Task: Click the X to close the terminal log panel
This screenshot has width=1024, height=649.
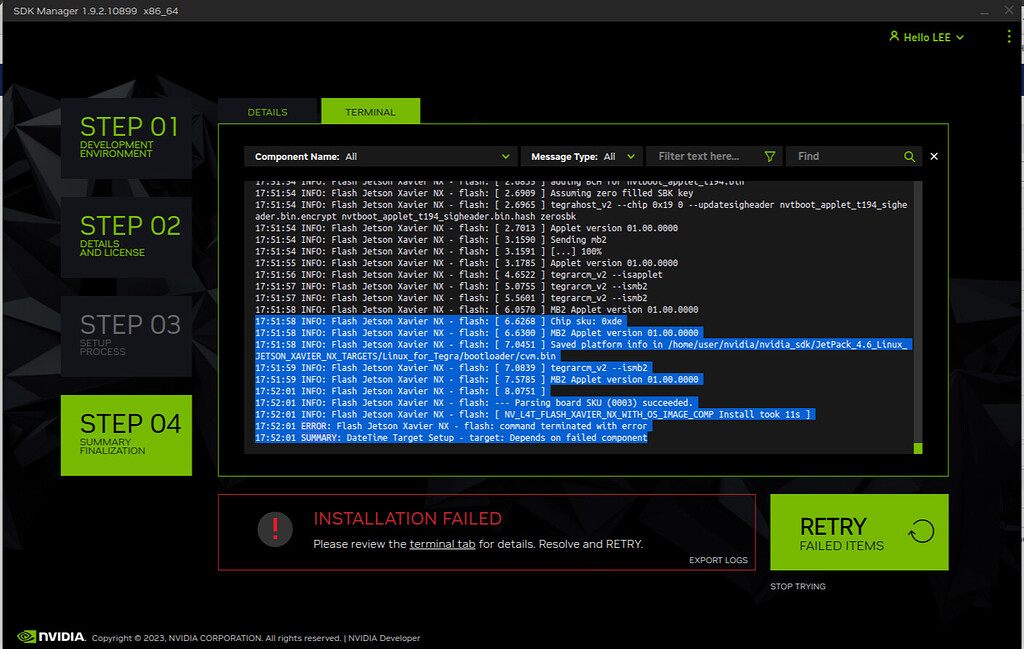Action: click(933, 156)
